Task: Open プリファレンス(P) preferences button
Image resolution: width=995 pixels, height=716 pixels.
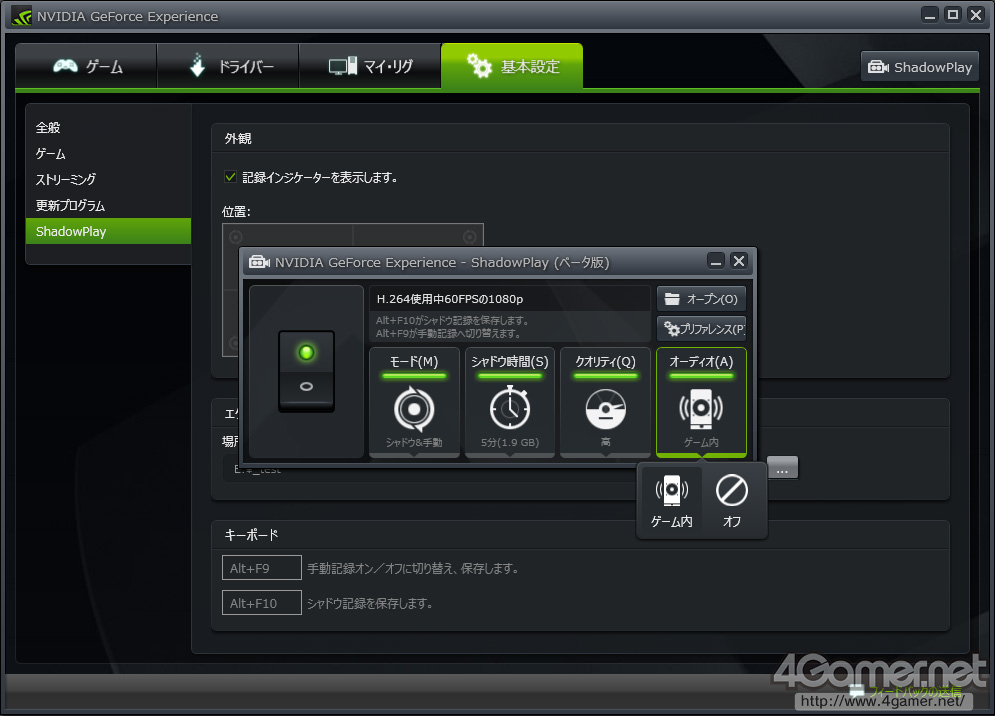Action: coord(701,329)
